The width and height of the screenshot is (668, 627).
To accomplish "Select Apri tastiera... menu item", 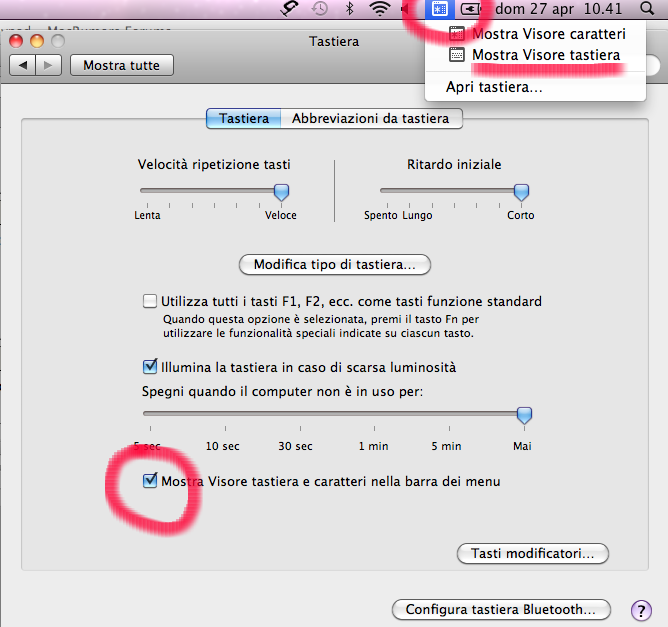I will (535, 87).
